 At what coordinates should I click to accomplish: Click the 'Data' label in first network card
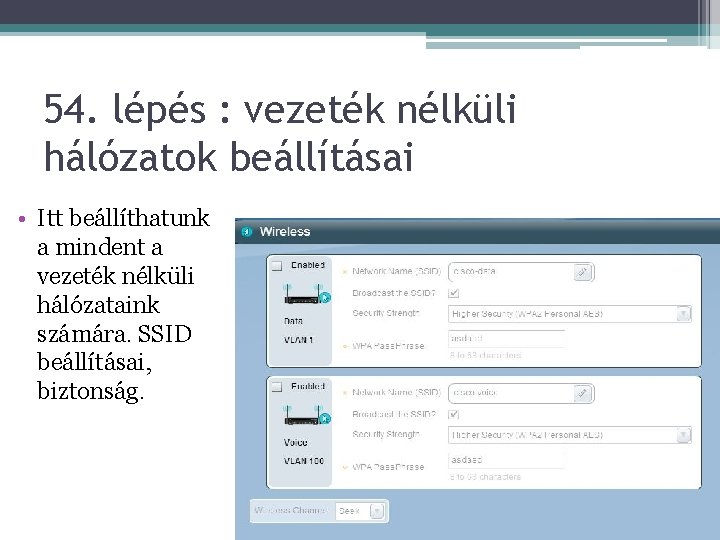[293, 321]
